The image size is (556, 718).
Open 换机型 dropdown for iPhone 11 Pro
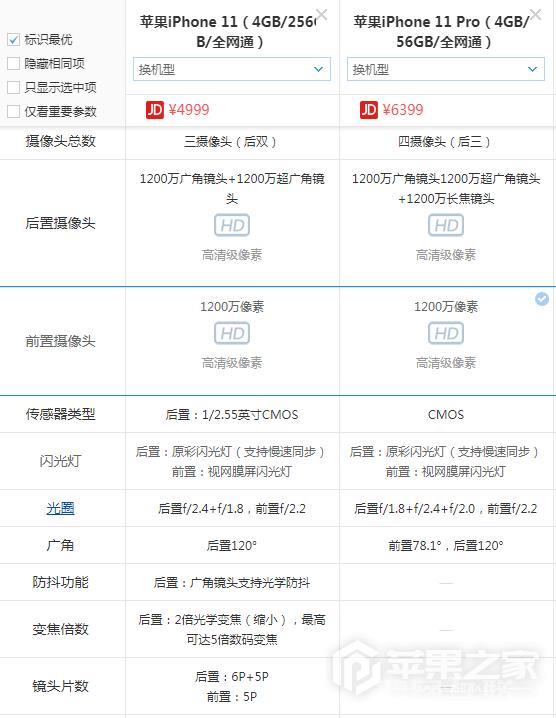446,69
